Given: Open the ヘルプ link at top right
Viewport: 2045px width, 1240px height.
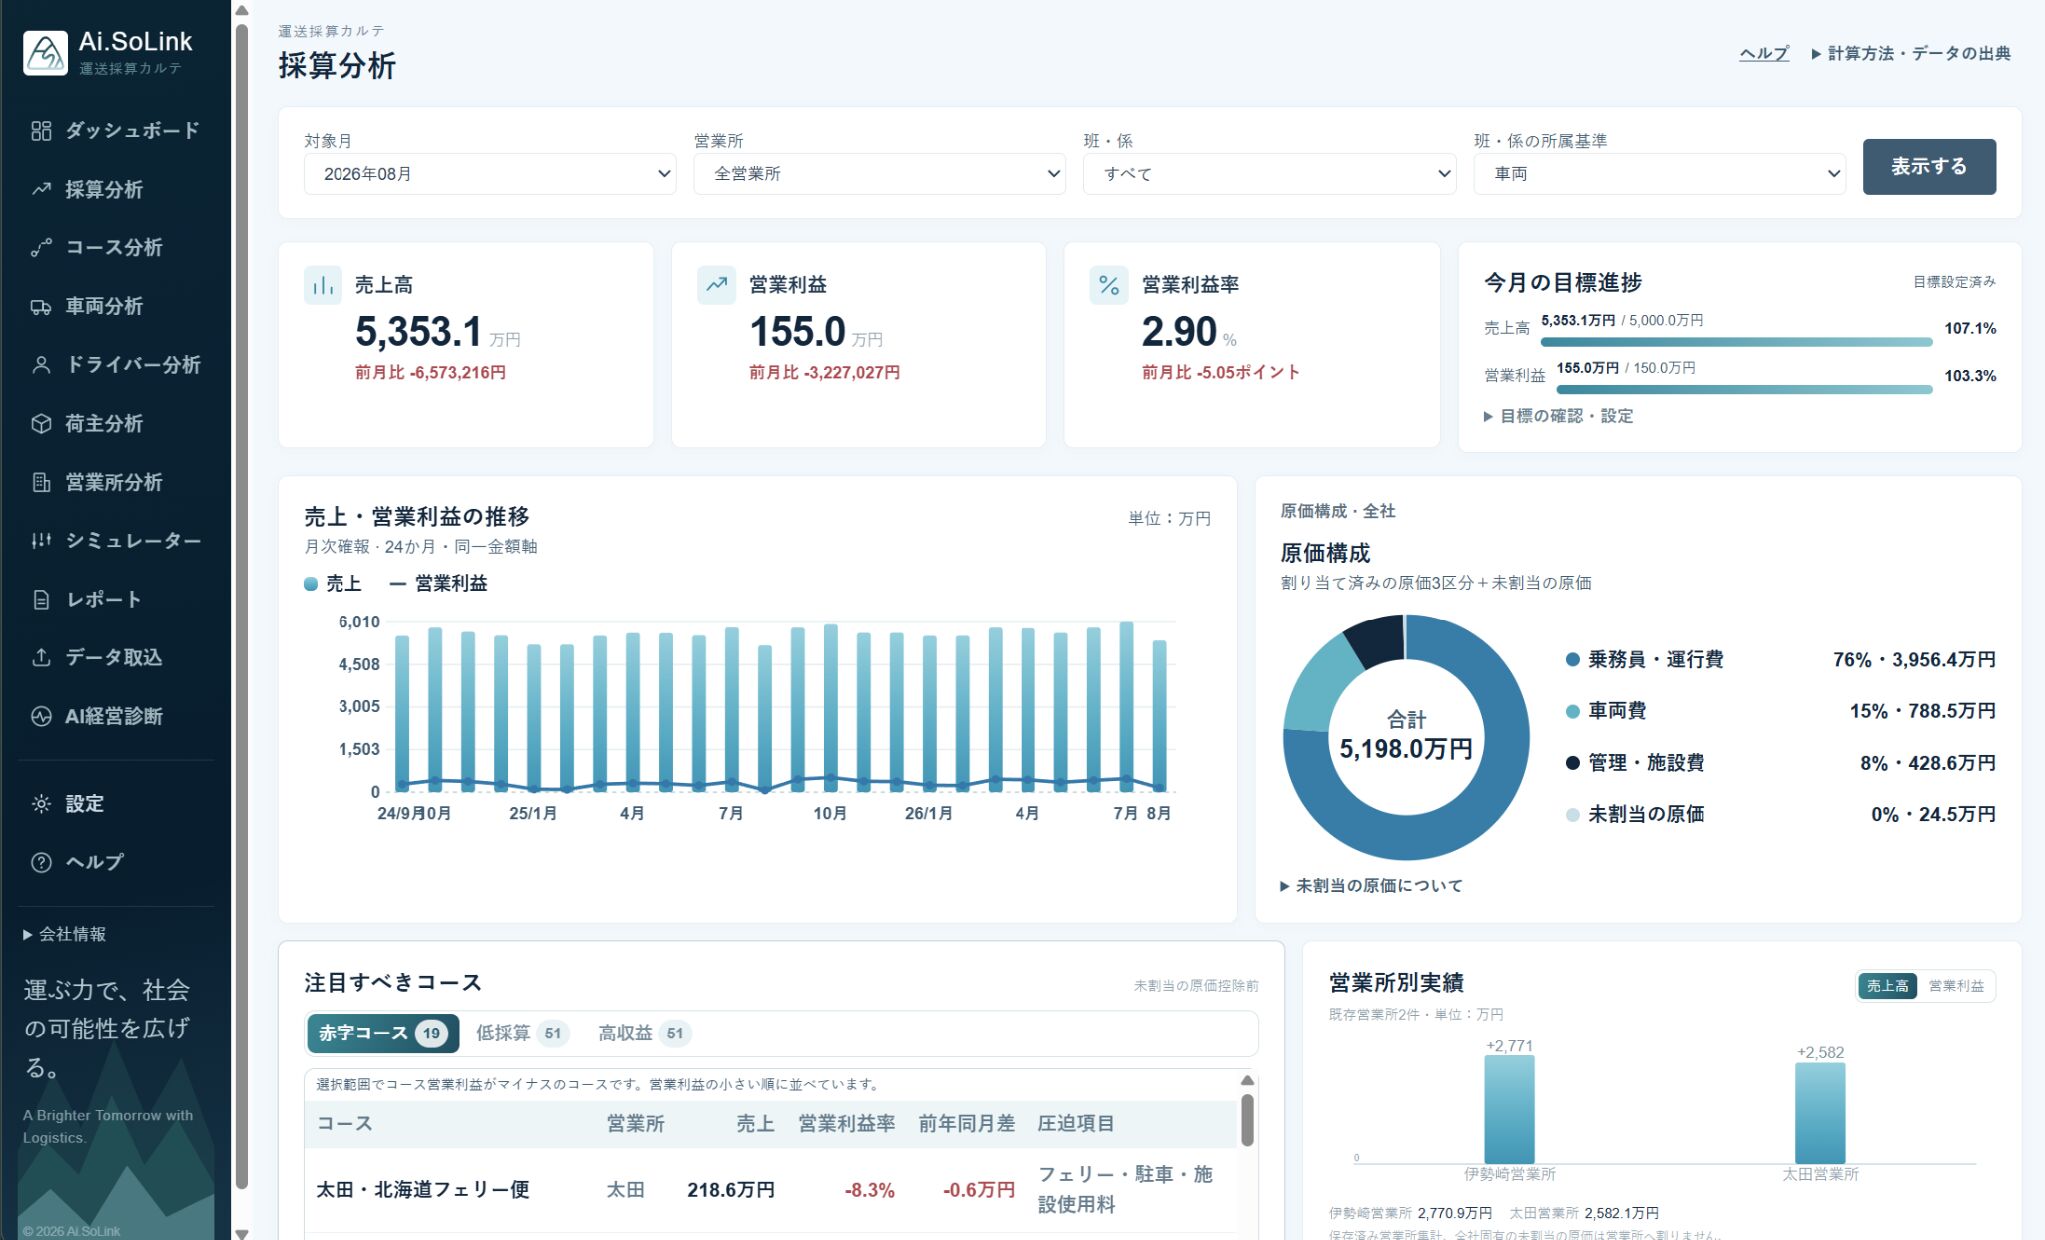Looking at the screenshot, I should (x=1764, y=54).
